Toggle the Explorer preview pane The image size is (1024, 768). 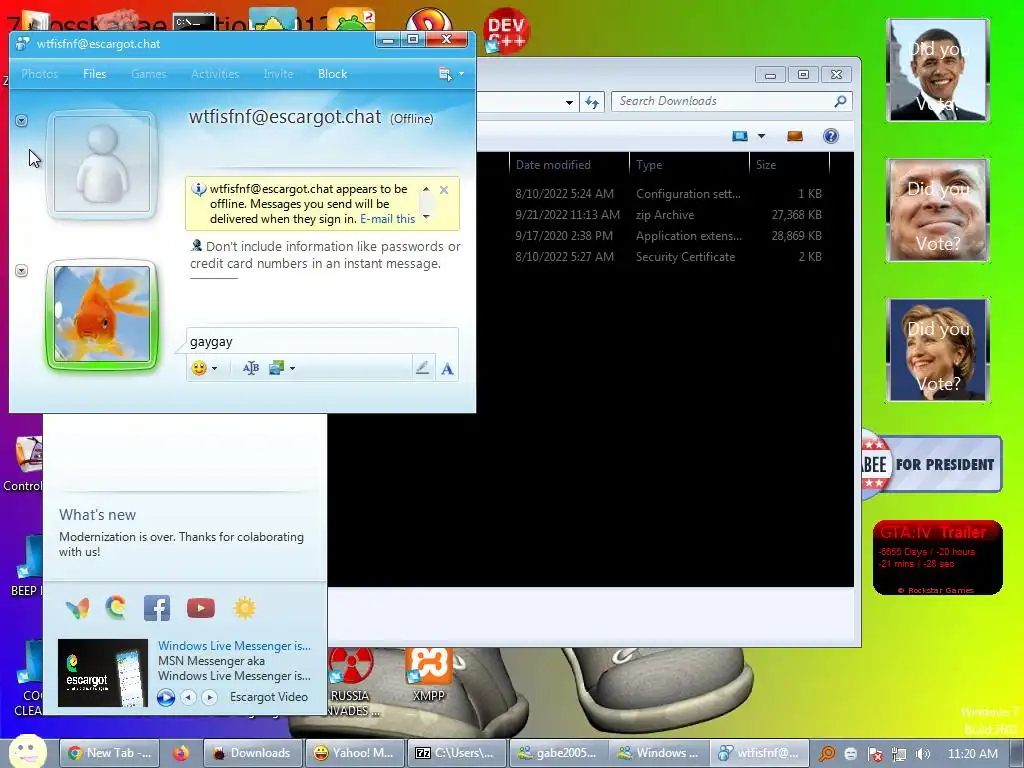pos(795,136)
